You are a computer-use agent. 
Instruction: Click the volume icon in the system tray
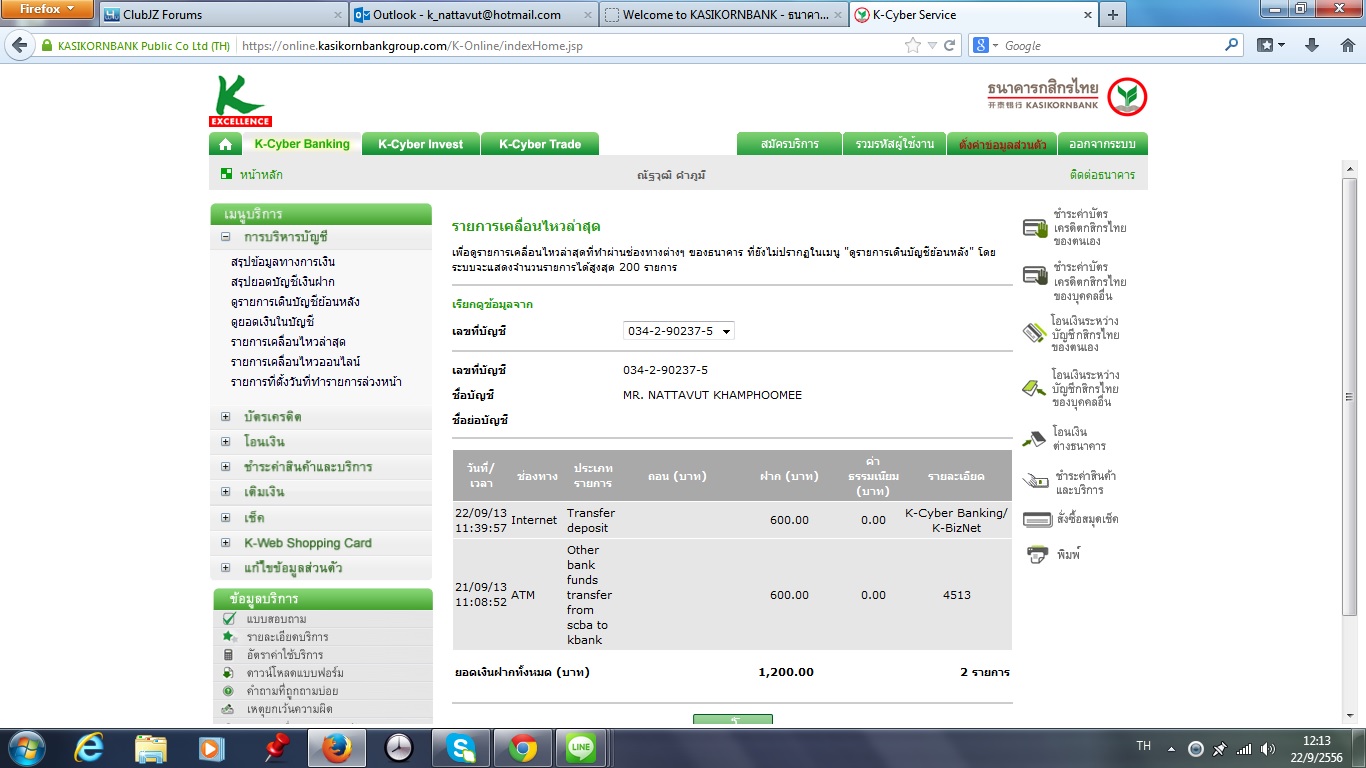1269,749
